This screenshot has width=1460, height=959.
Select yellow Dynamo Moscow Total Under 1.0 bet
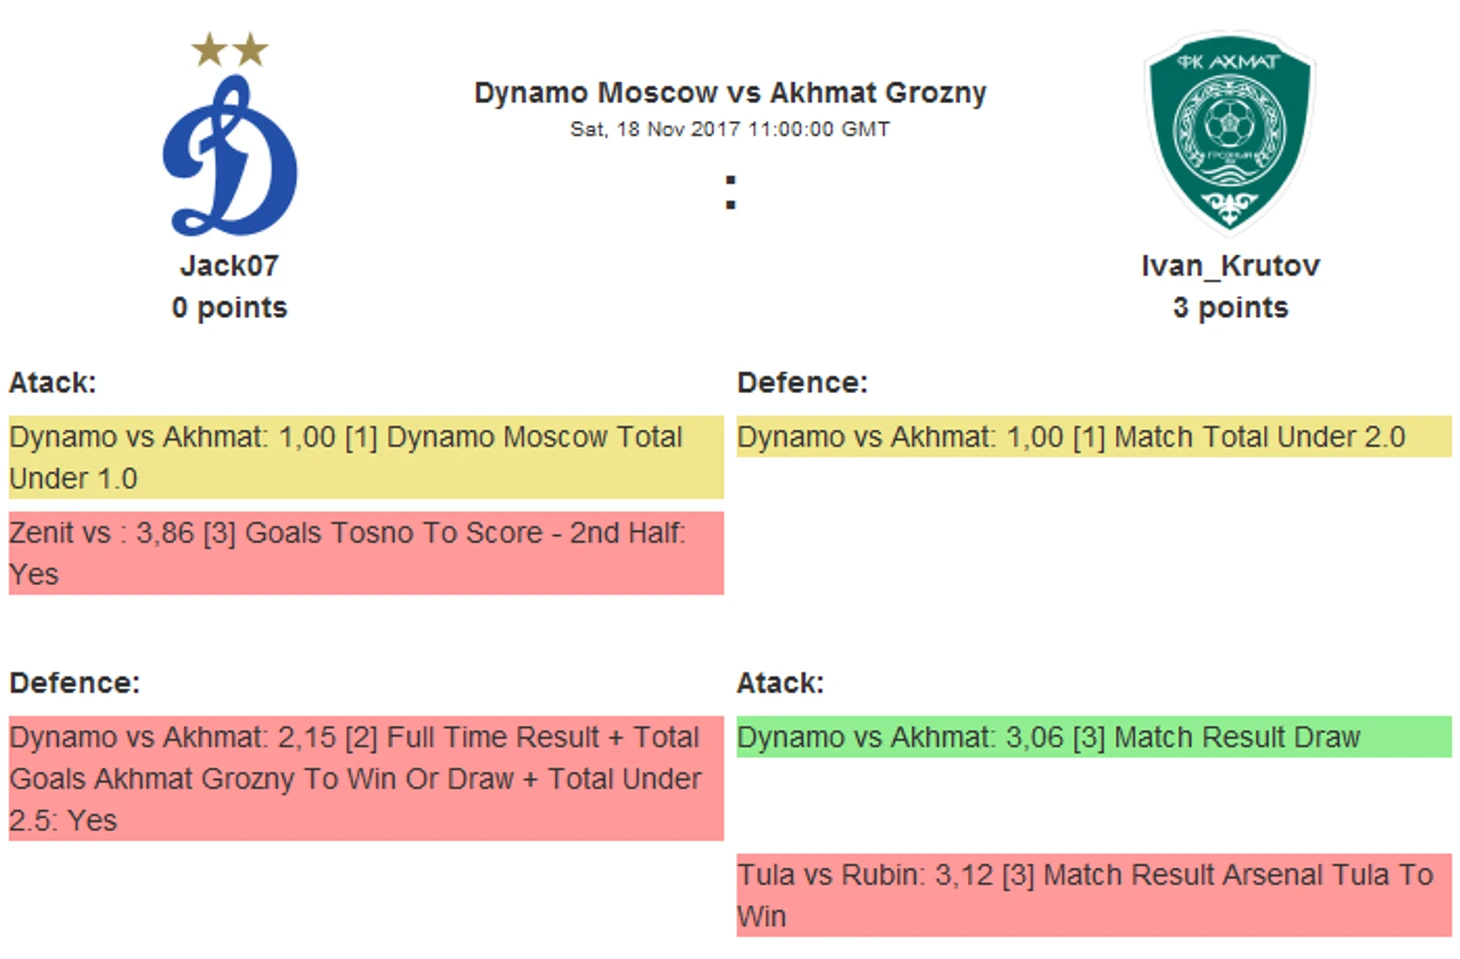[366, 457]
